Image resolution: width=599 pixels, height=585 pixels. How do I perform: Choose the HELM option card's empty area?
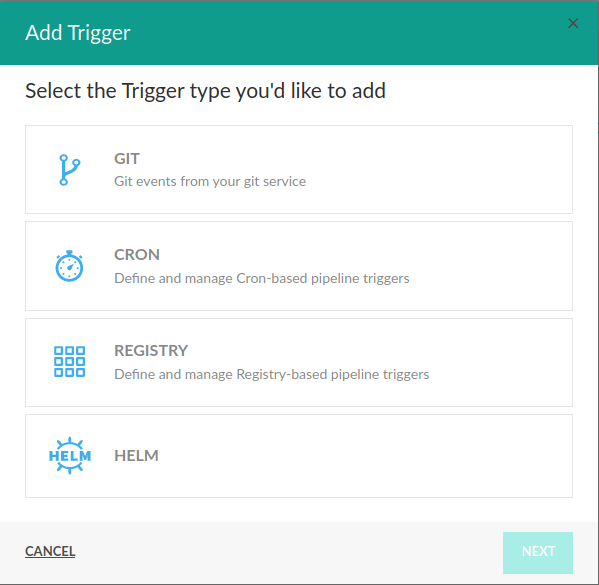(363, 456)
